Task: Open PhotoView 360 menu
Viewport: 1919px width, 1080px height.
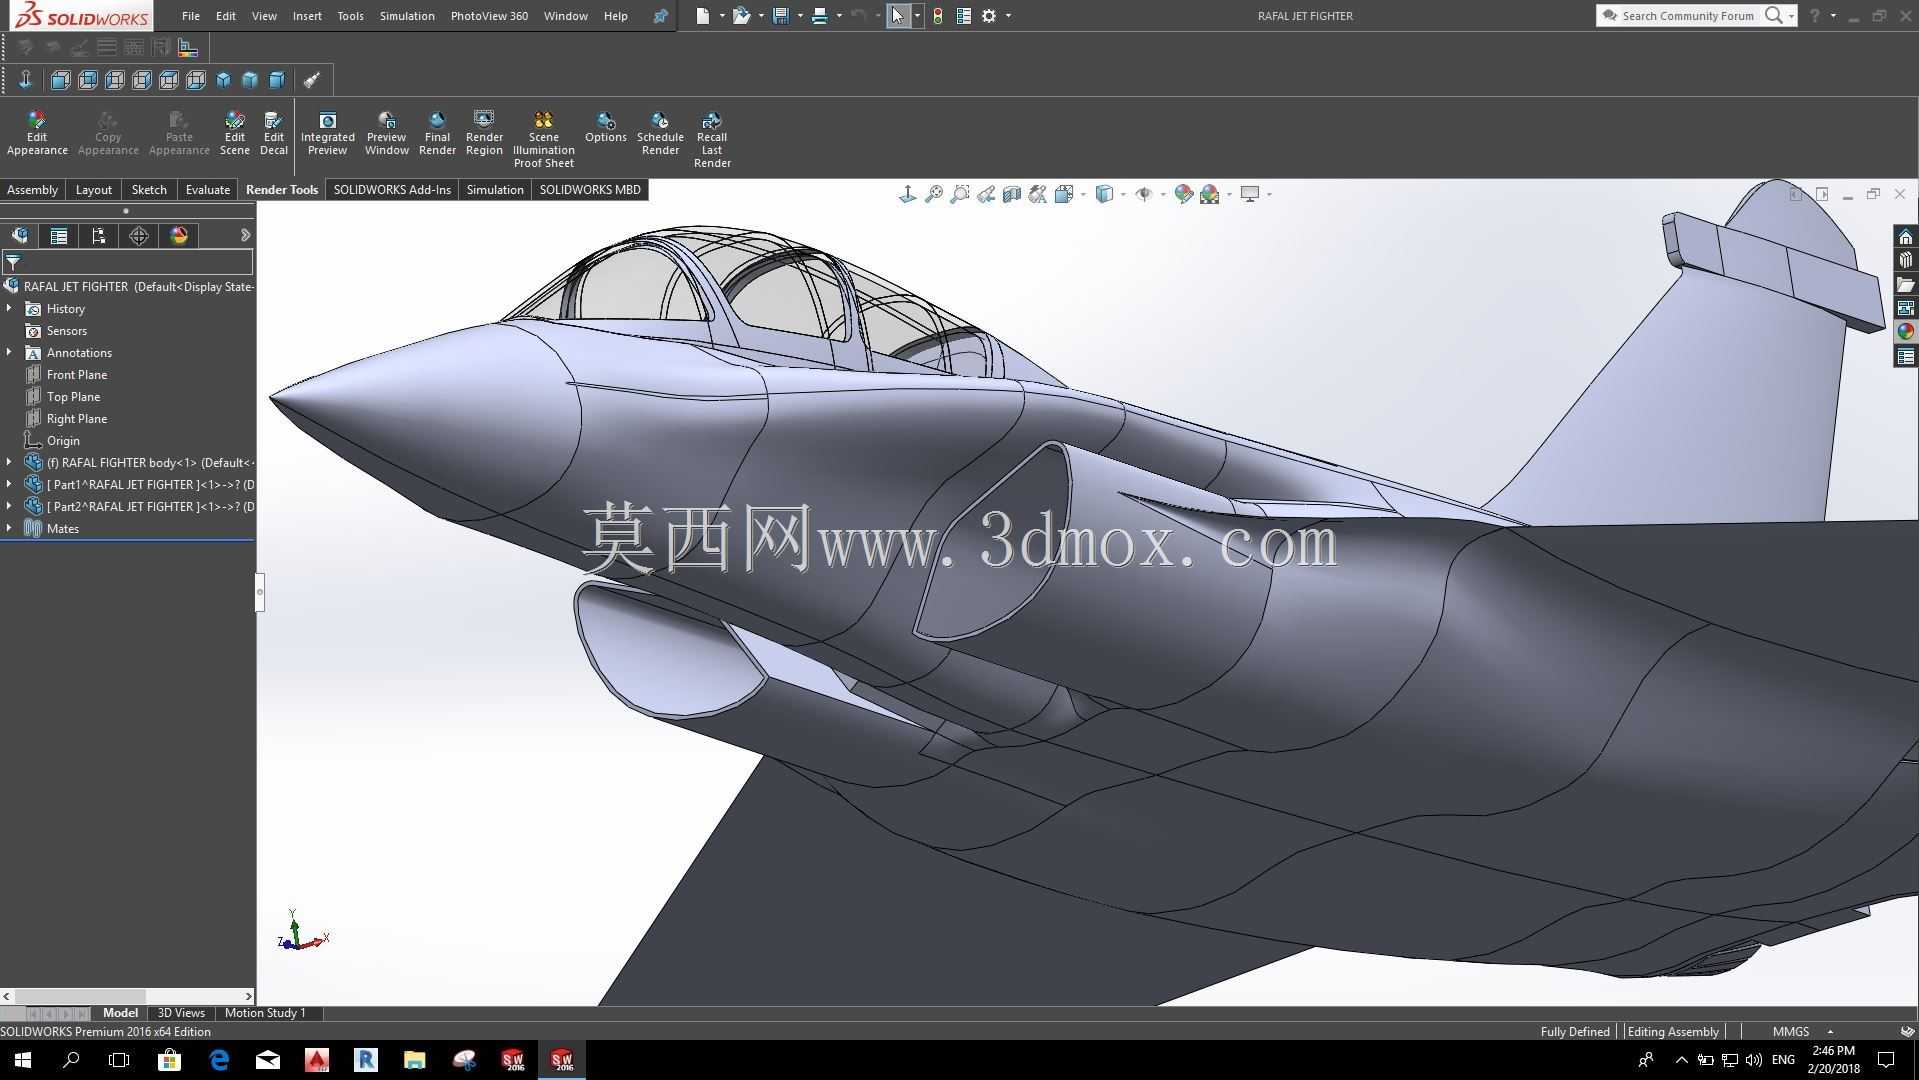Action: tap(489, 16)
